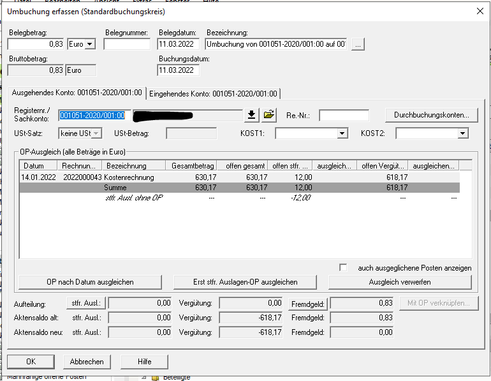Switch to the Ausgehendes Konto tab
Viewport: 491px width, 381px height.
tap(77, 93)
